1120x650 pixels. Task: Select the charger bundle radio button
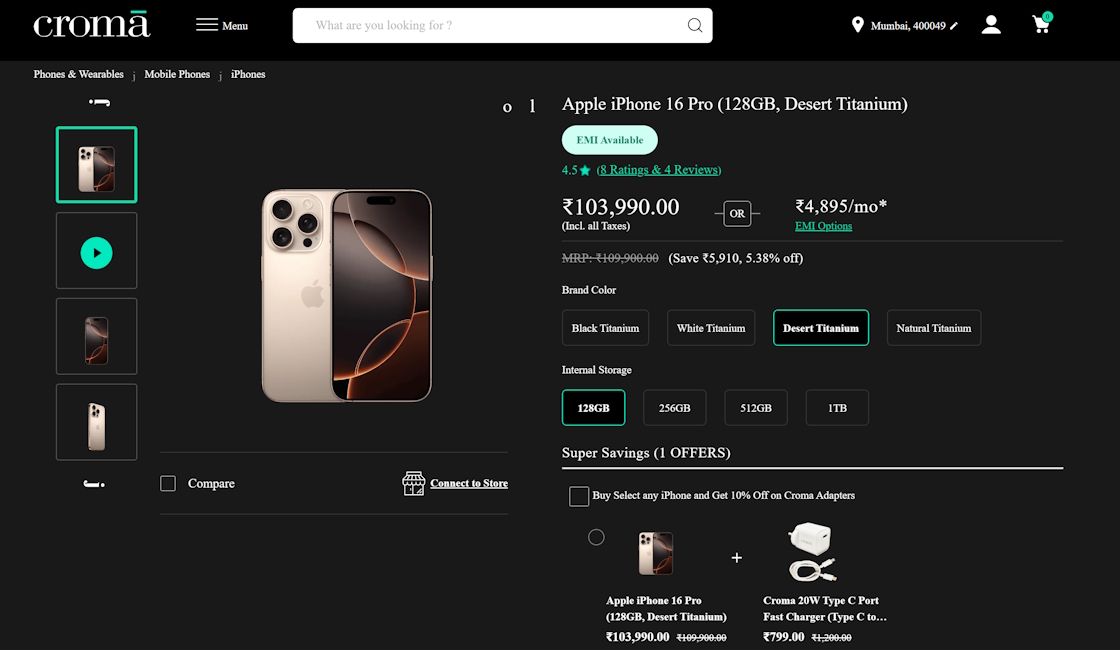click(x=597, y=537)
